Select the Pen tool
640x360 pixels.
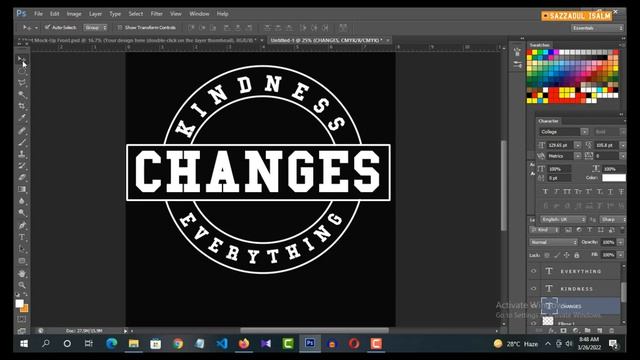point(22,225)
